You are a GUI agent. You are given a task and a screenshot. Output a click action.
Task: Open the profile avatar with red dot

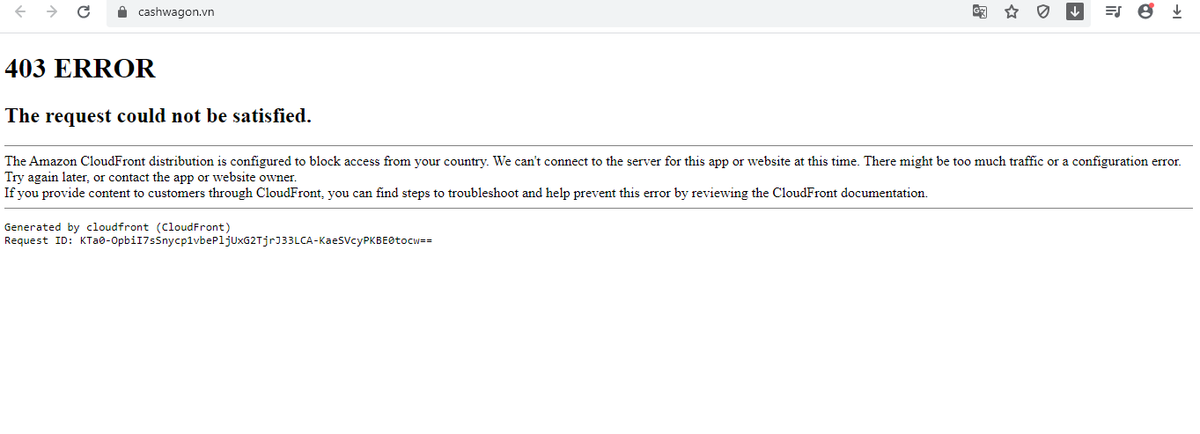pyautogui.click(x=1146, y=12)
